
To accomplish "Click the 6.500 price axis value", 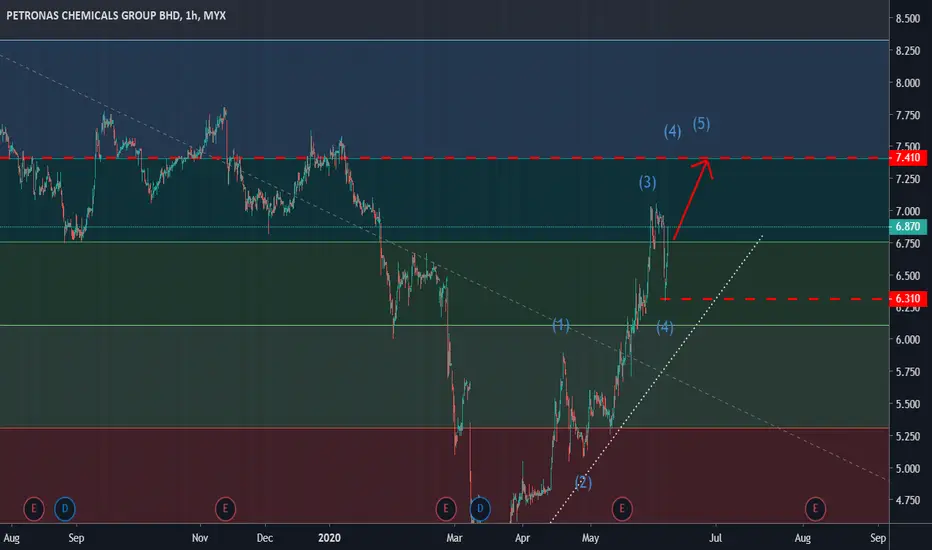I will click(x=908, y=276).
